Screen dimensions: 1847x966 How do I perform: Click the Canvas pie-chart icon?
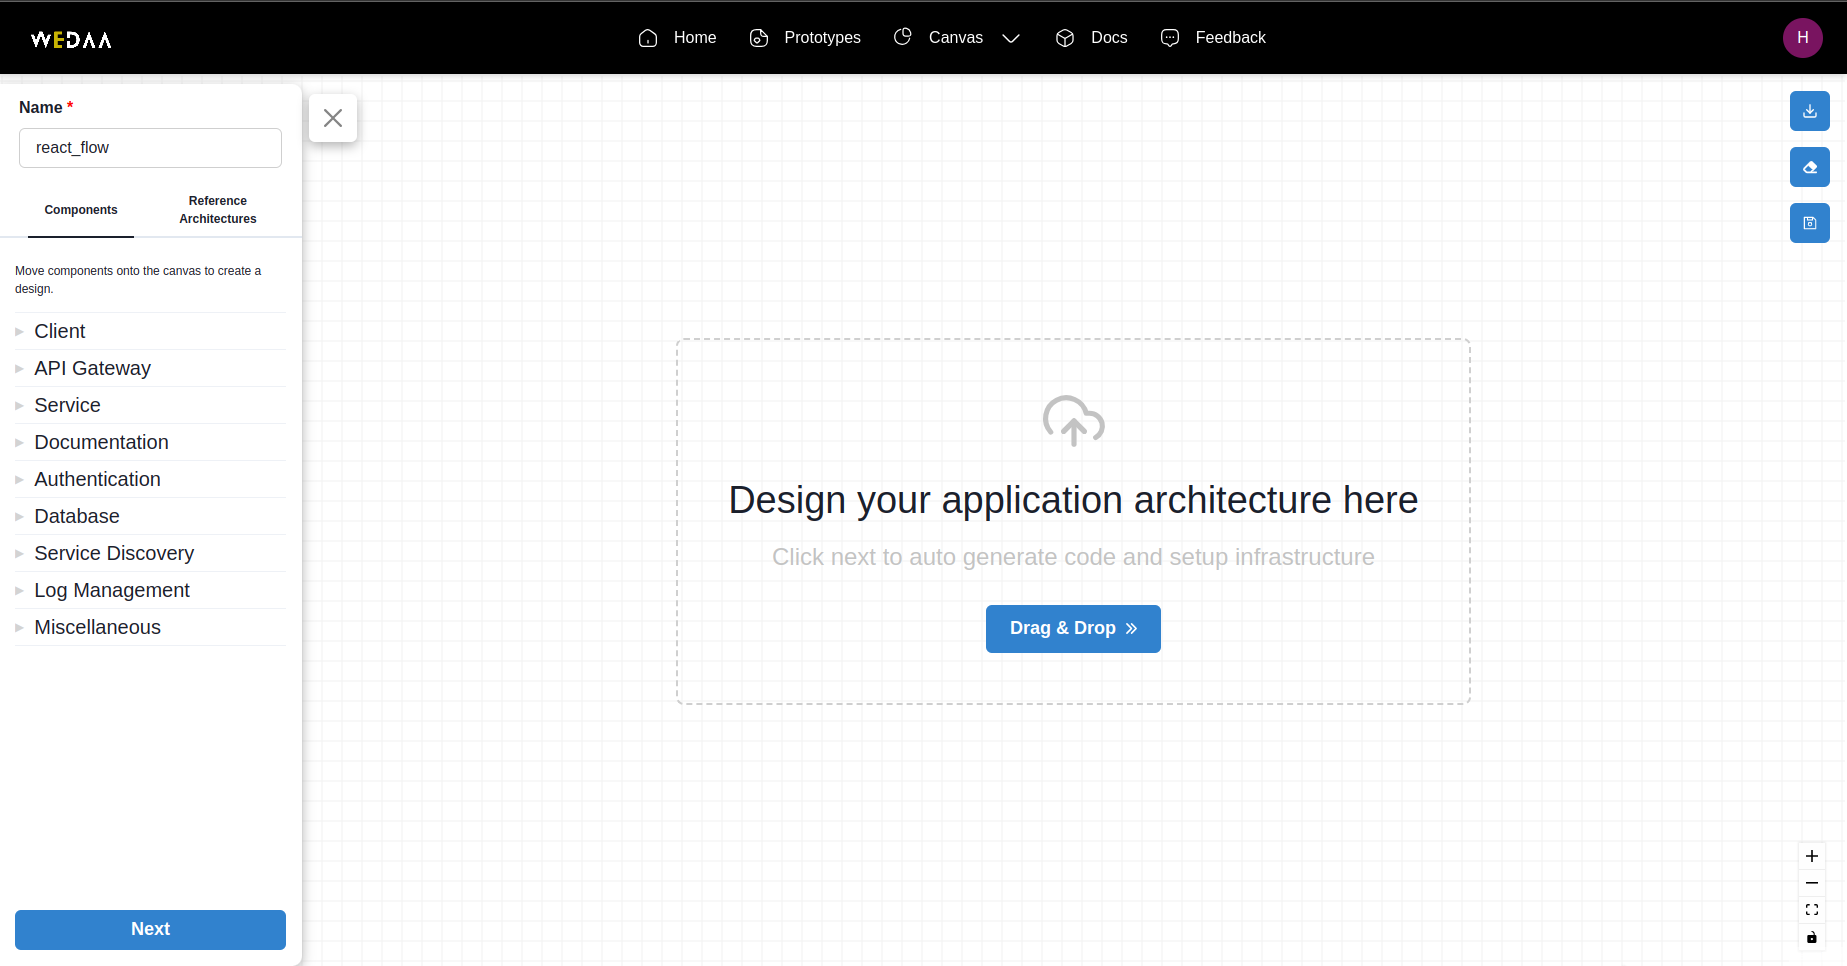[902, 37]
